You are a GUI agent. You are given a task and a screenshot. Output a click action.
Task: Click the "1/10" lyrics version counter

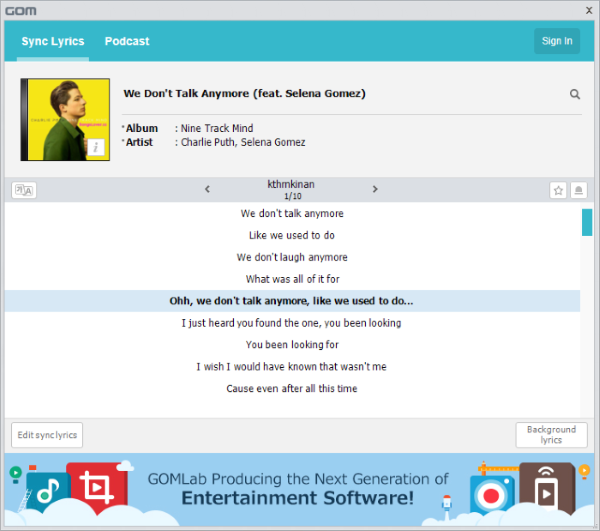pos(292,196)
